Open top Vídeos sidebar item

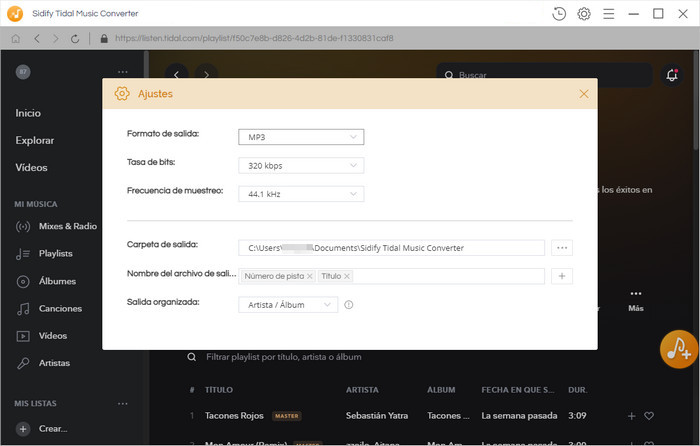[31, 167]
